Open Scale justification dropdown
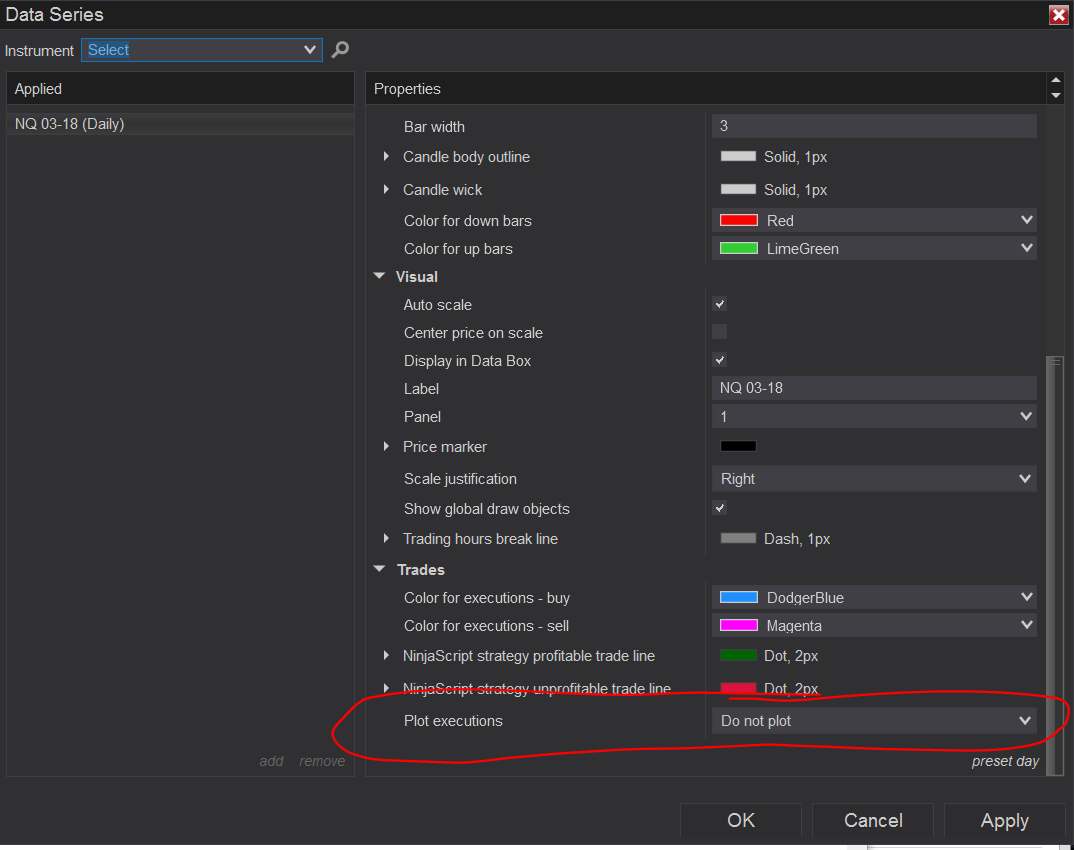This screenshot has height=850, width=1074. (x=874, y=479)
